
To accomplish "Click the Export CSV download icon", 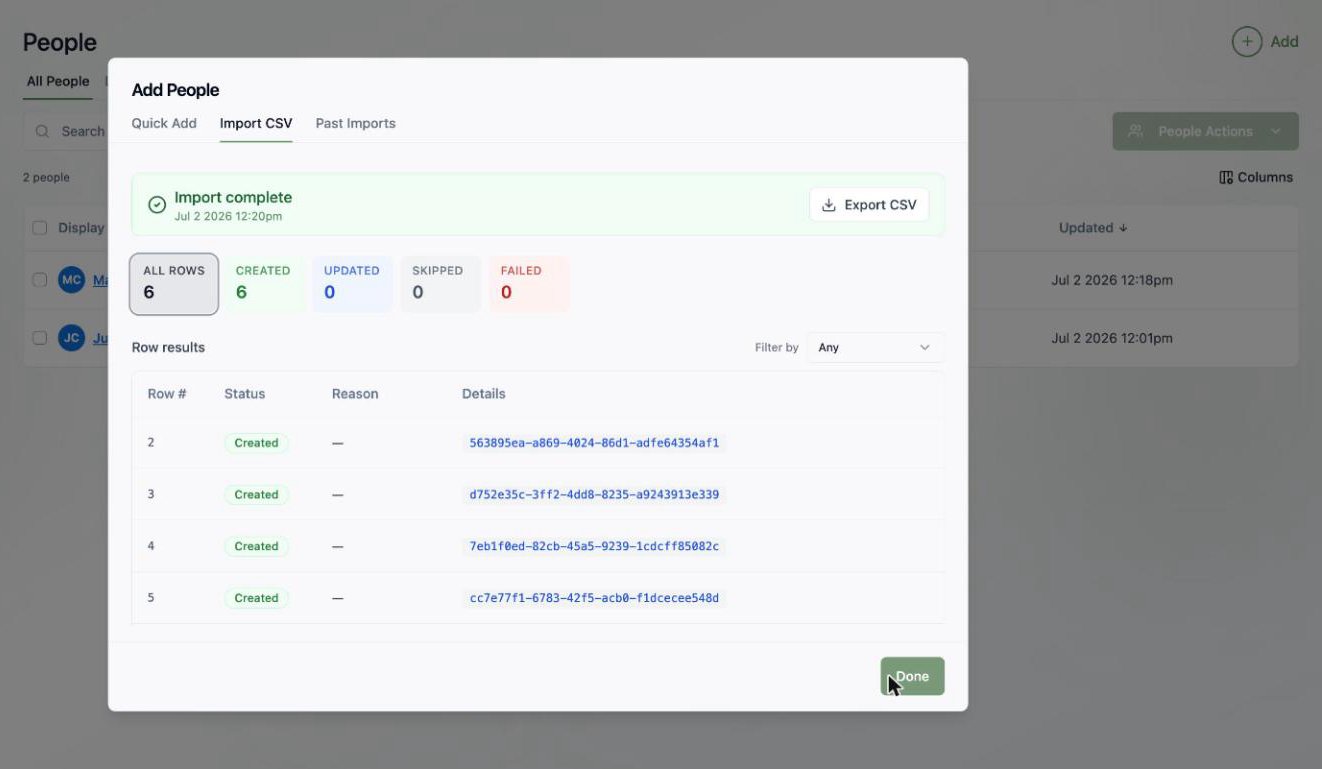I will click(x=828, y=205).
